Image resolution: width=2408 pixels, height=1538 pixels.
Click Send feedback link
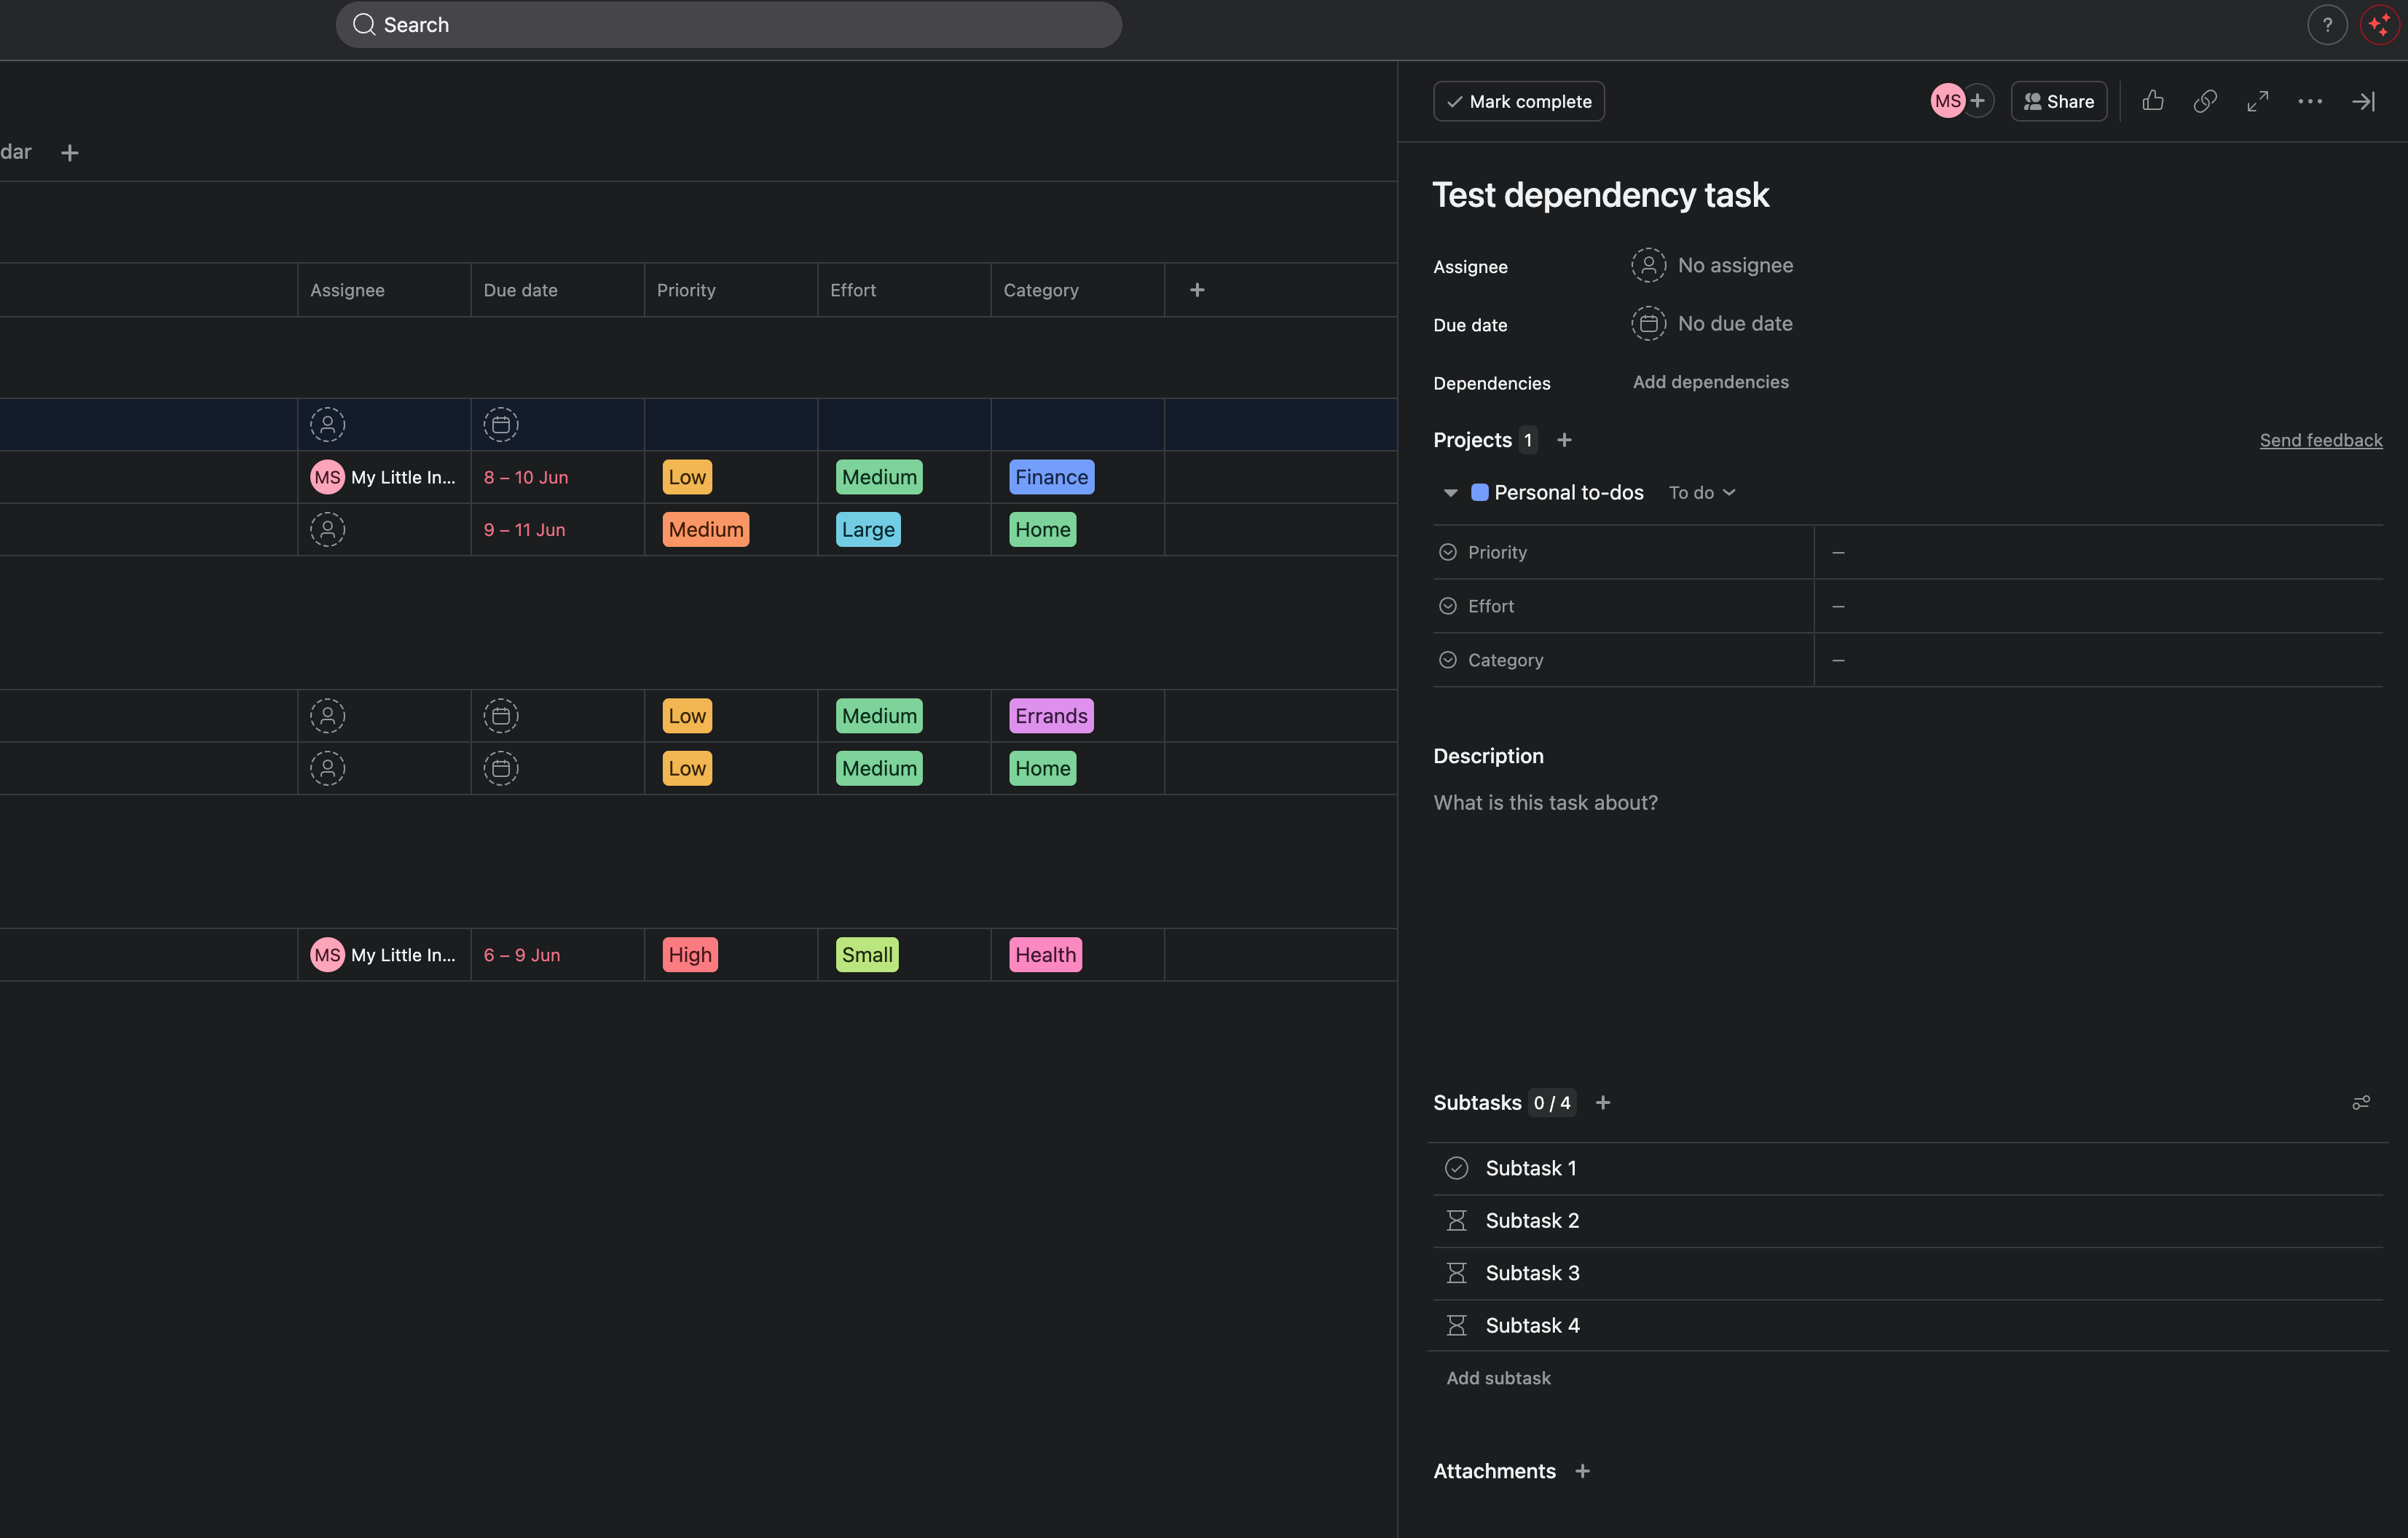2320,440
